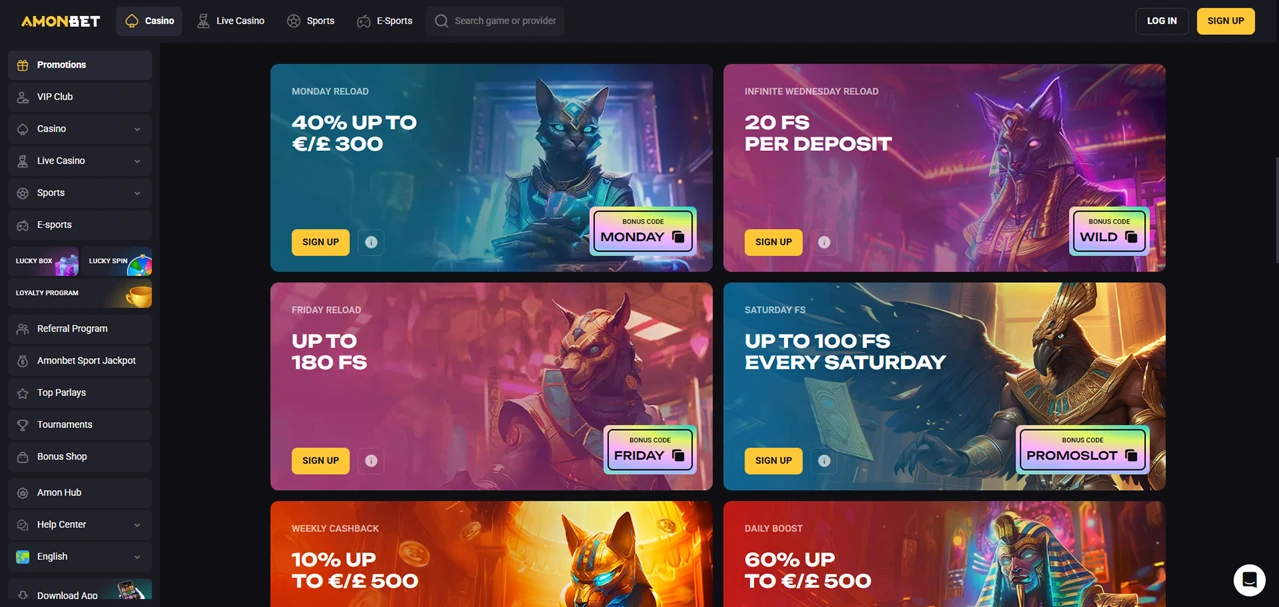Open the Lucky Spin wheel tile
1279x607 pixels.
[x=117, y=261]
